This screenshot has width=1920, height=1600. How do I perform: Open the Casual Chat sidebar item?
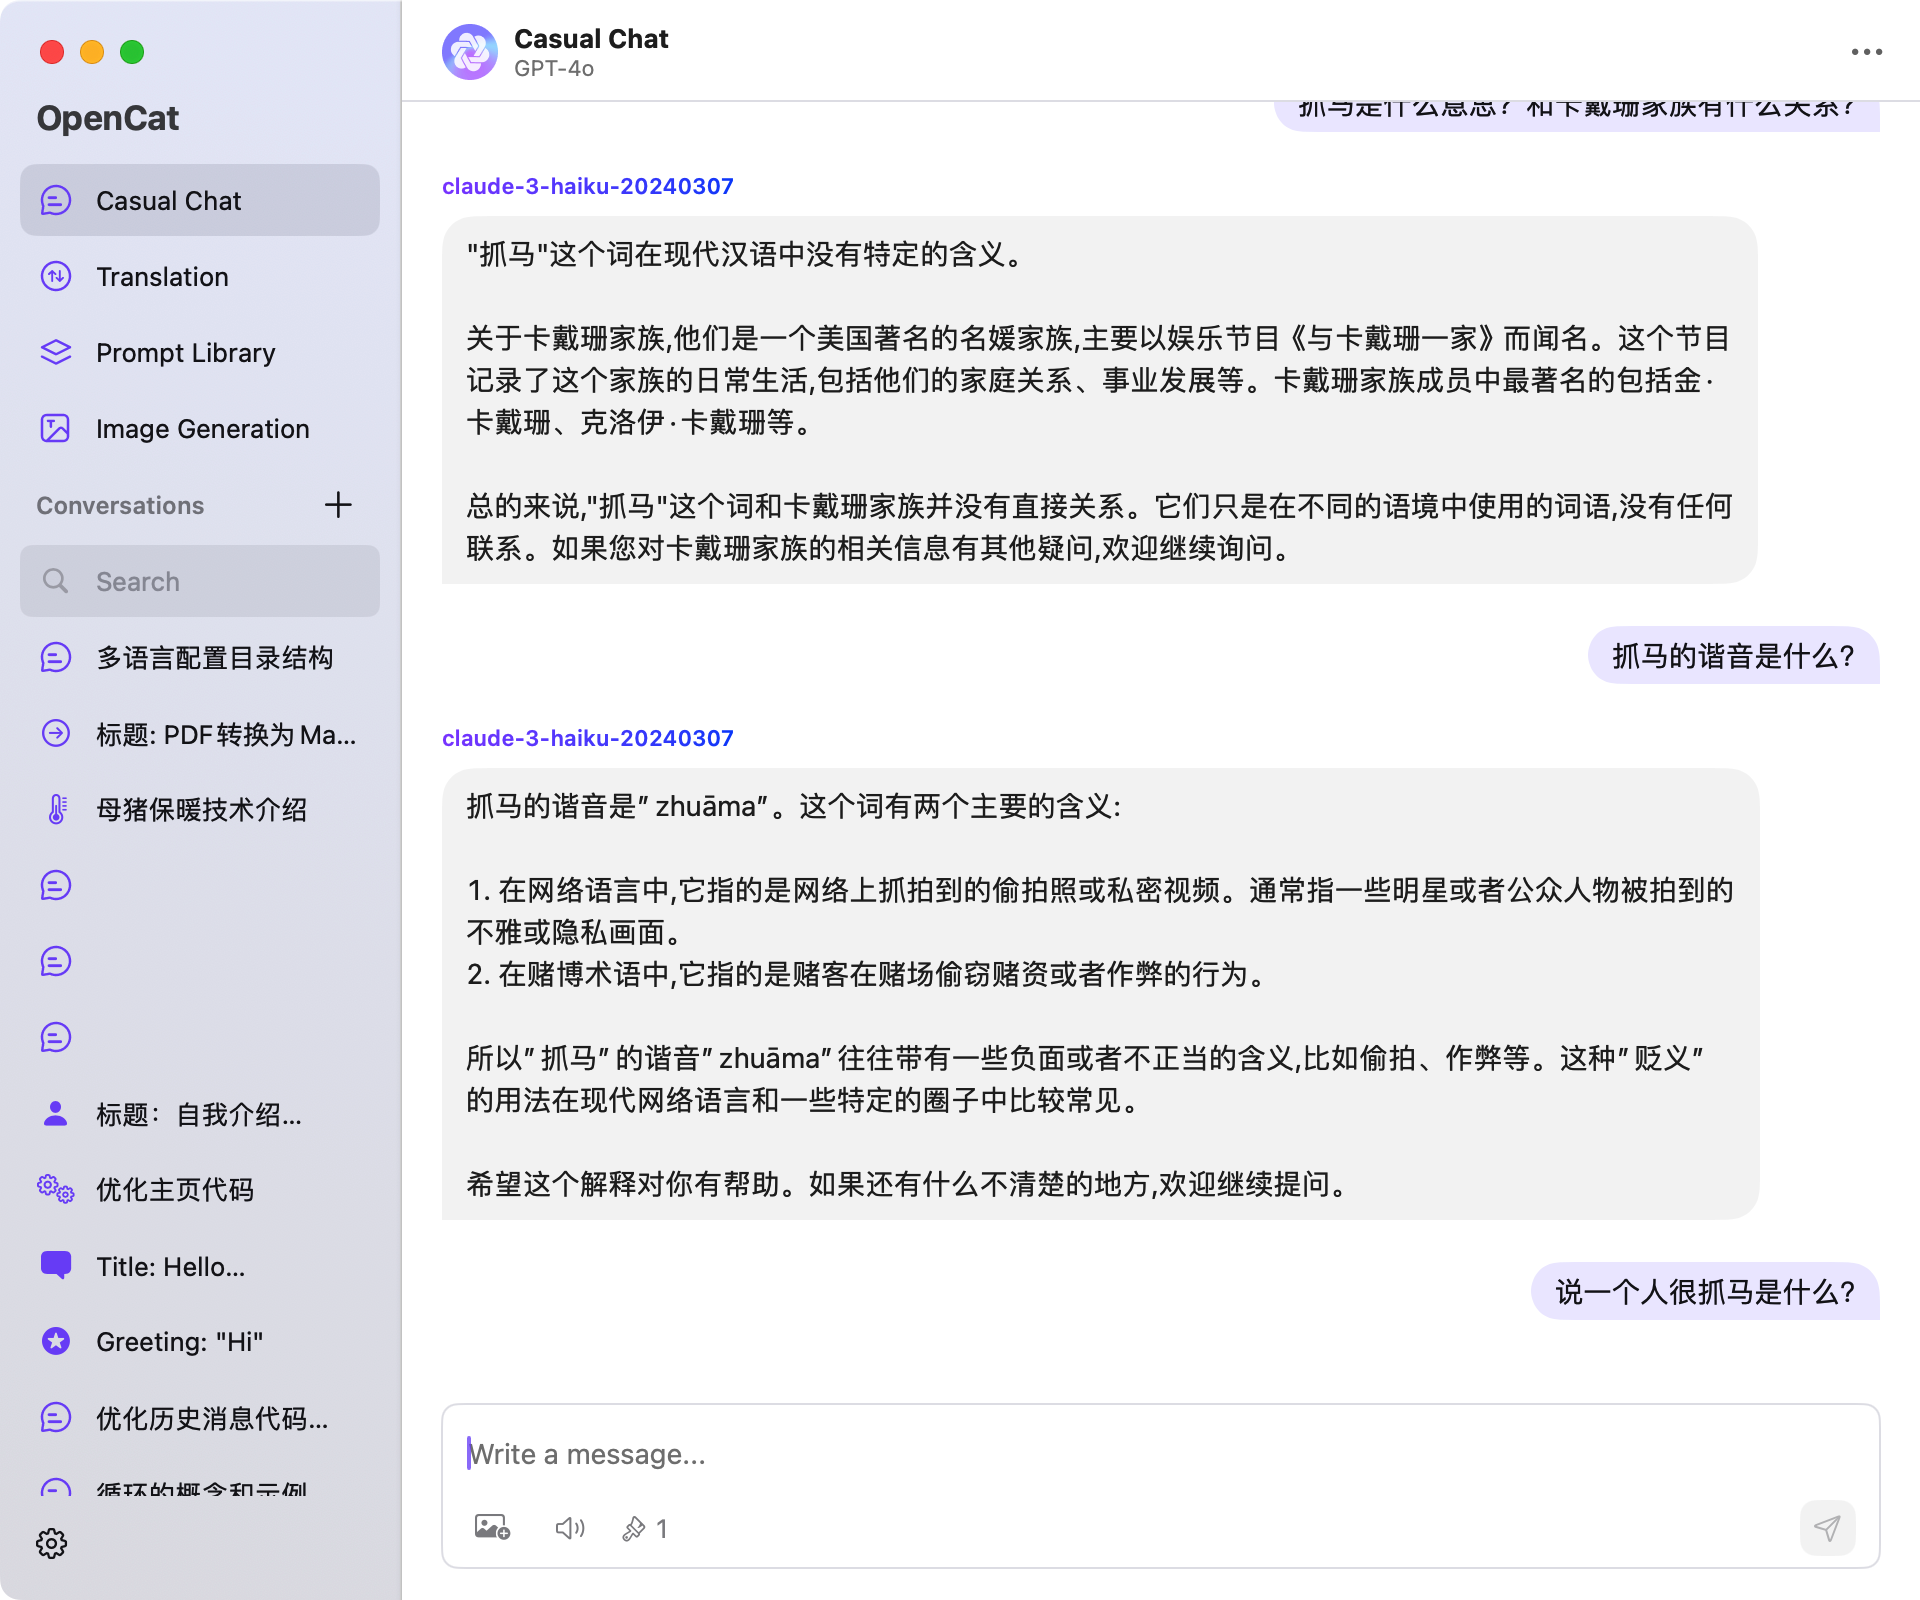(x=200, y=200)
